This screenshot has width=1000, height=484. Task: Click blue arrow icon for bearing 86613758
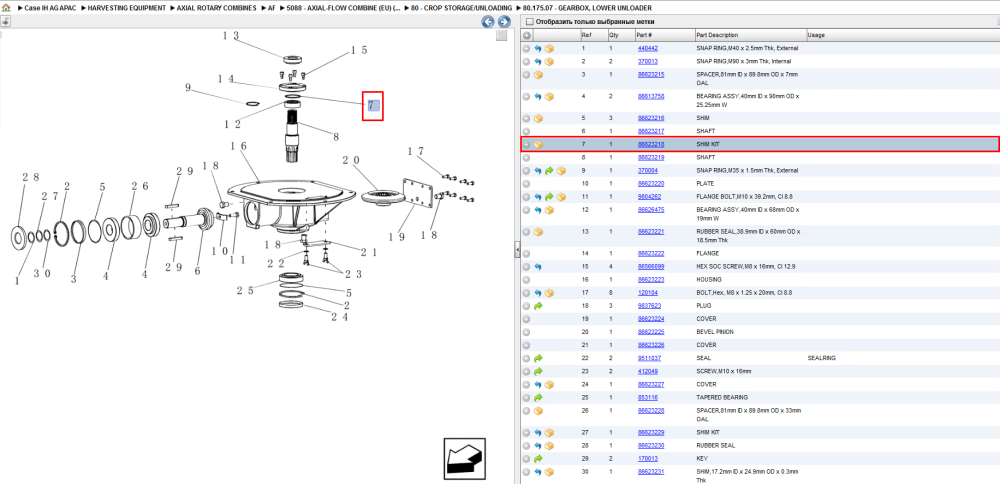pyautogui.click(x=538, y=96)
